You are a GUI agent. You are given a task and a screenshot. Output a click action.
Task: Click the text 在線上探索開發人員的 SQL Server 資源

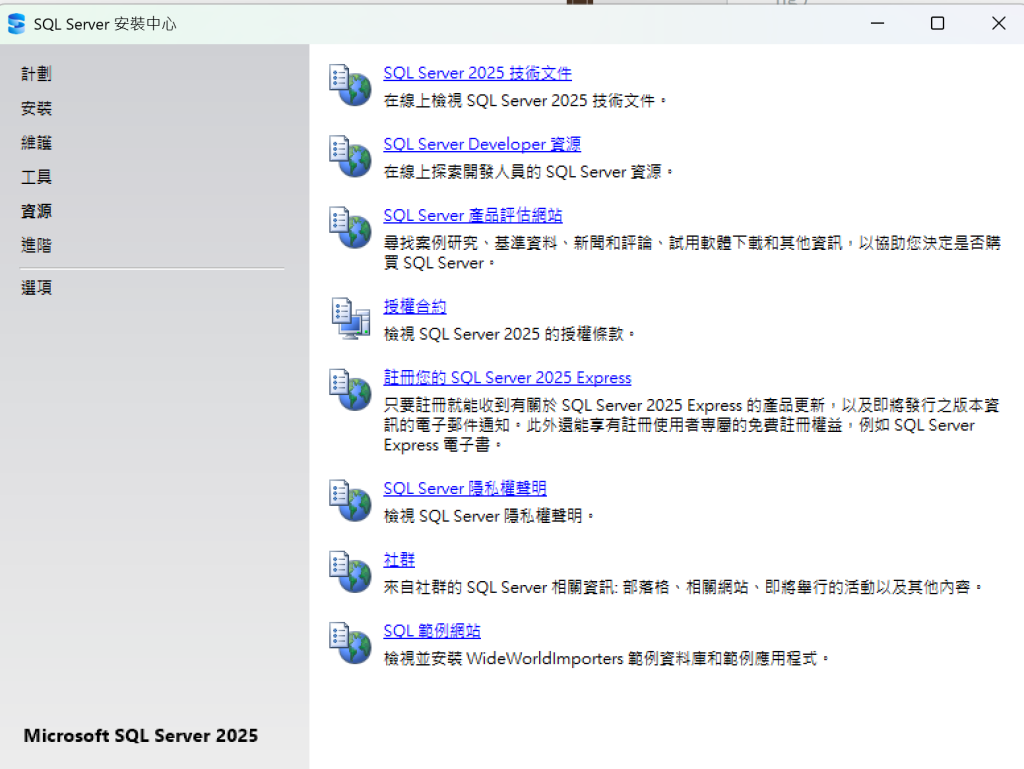tap(528, 172)
